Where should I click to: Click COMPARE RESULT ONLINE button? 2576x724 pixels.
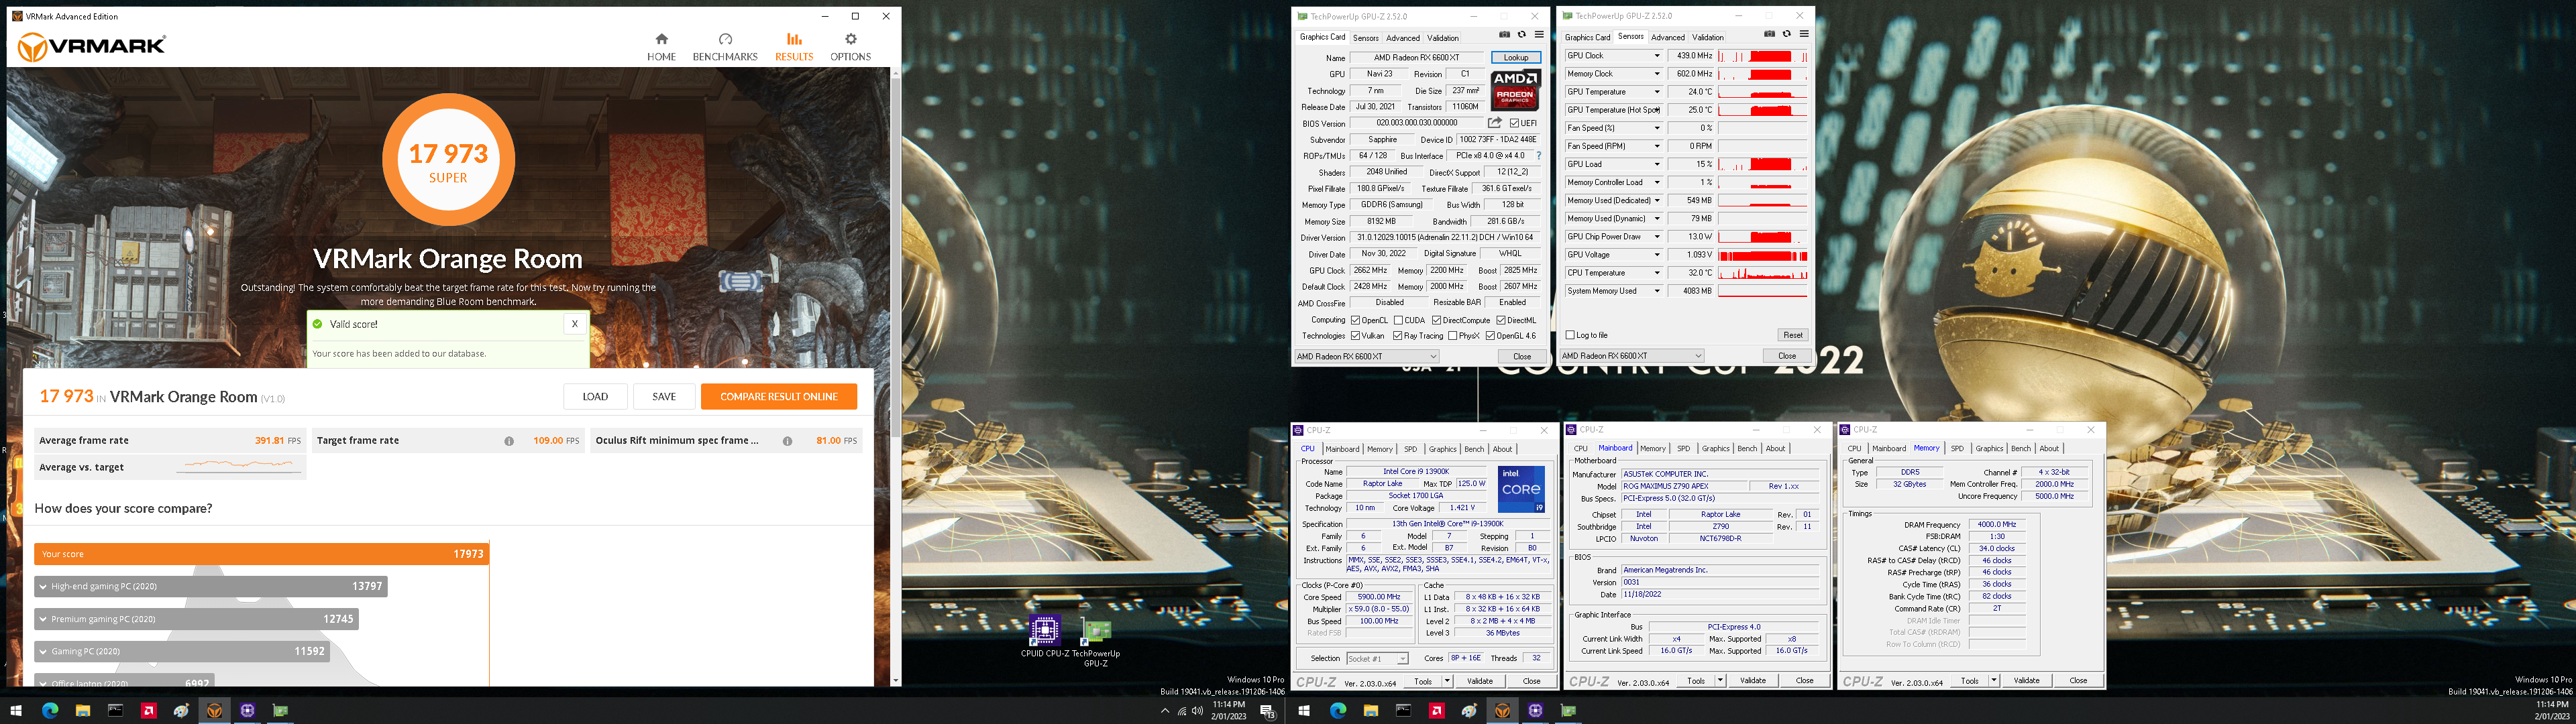779,397
